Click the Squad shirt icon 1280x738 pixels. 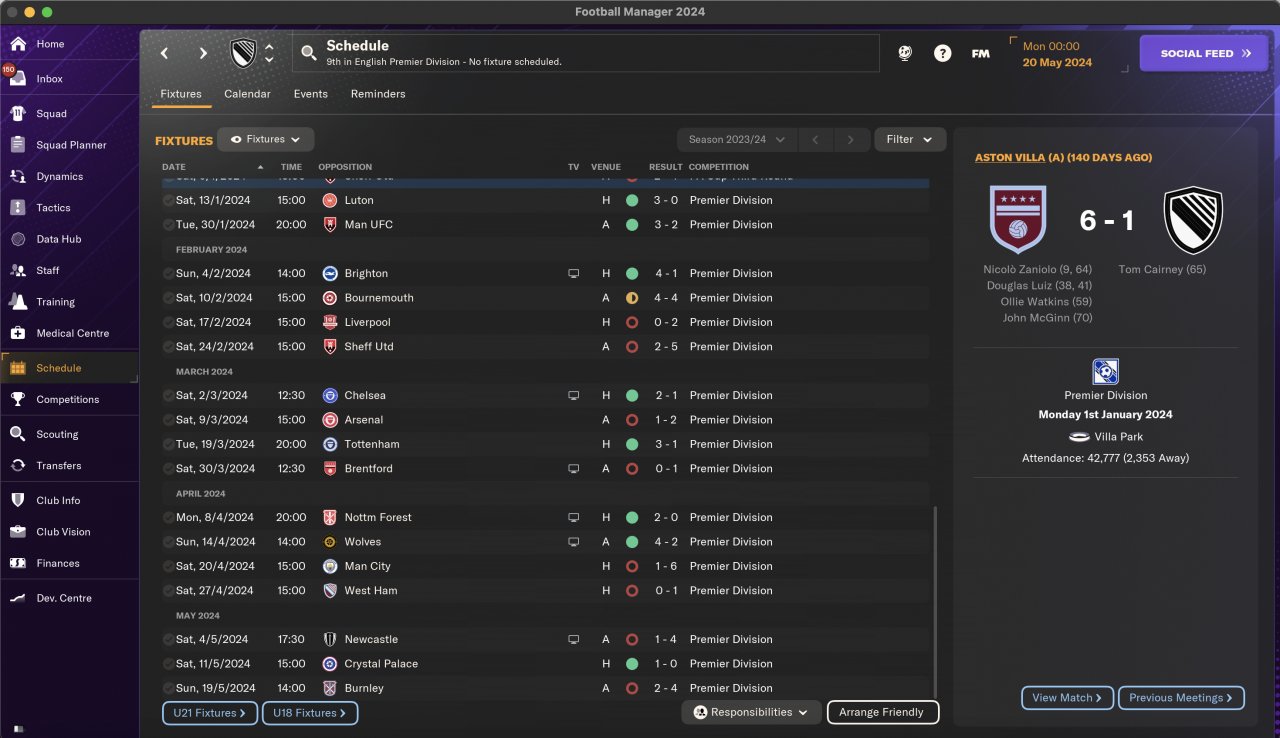click(x=18, y=114)
